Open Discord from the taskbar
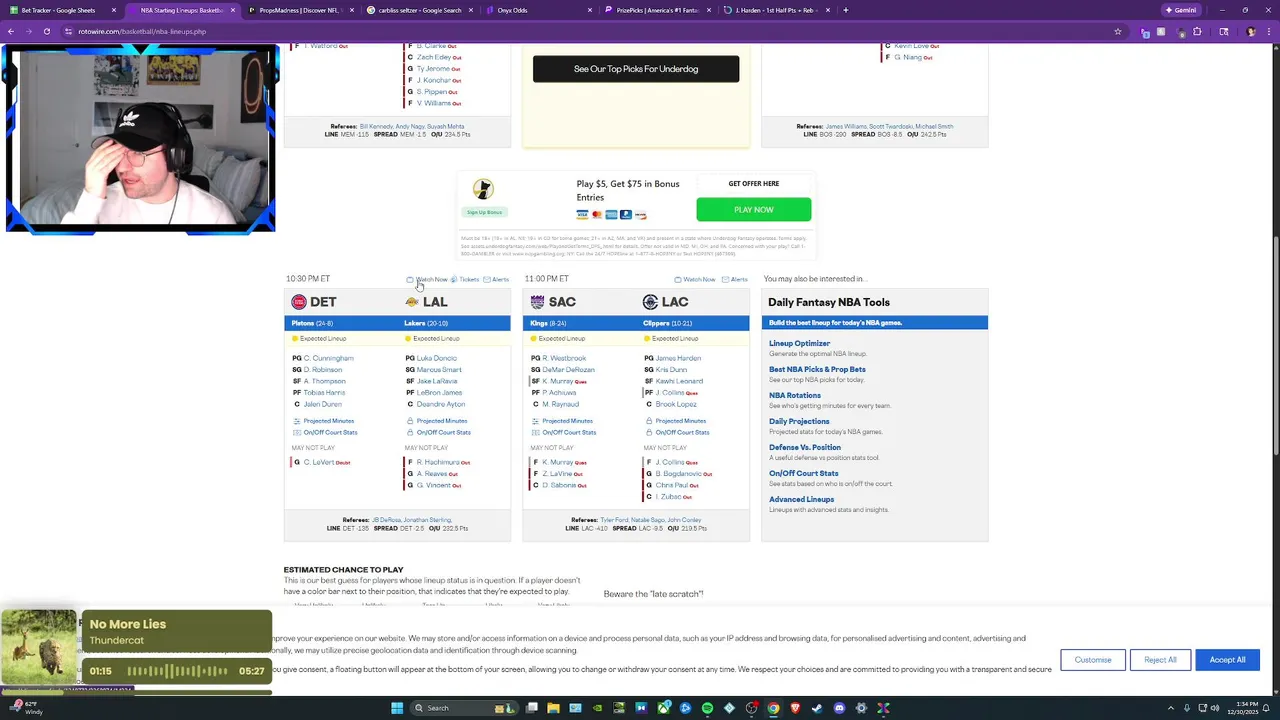1280x720 pixels. 839,708
